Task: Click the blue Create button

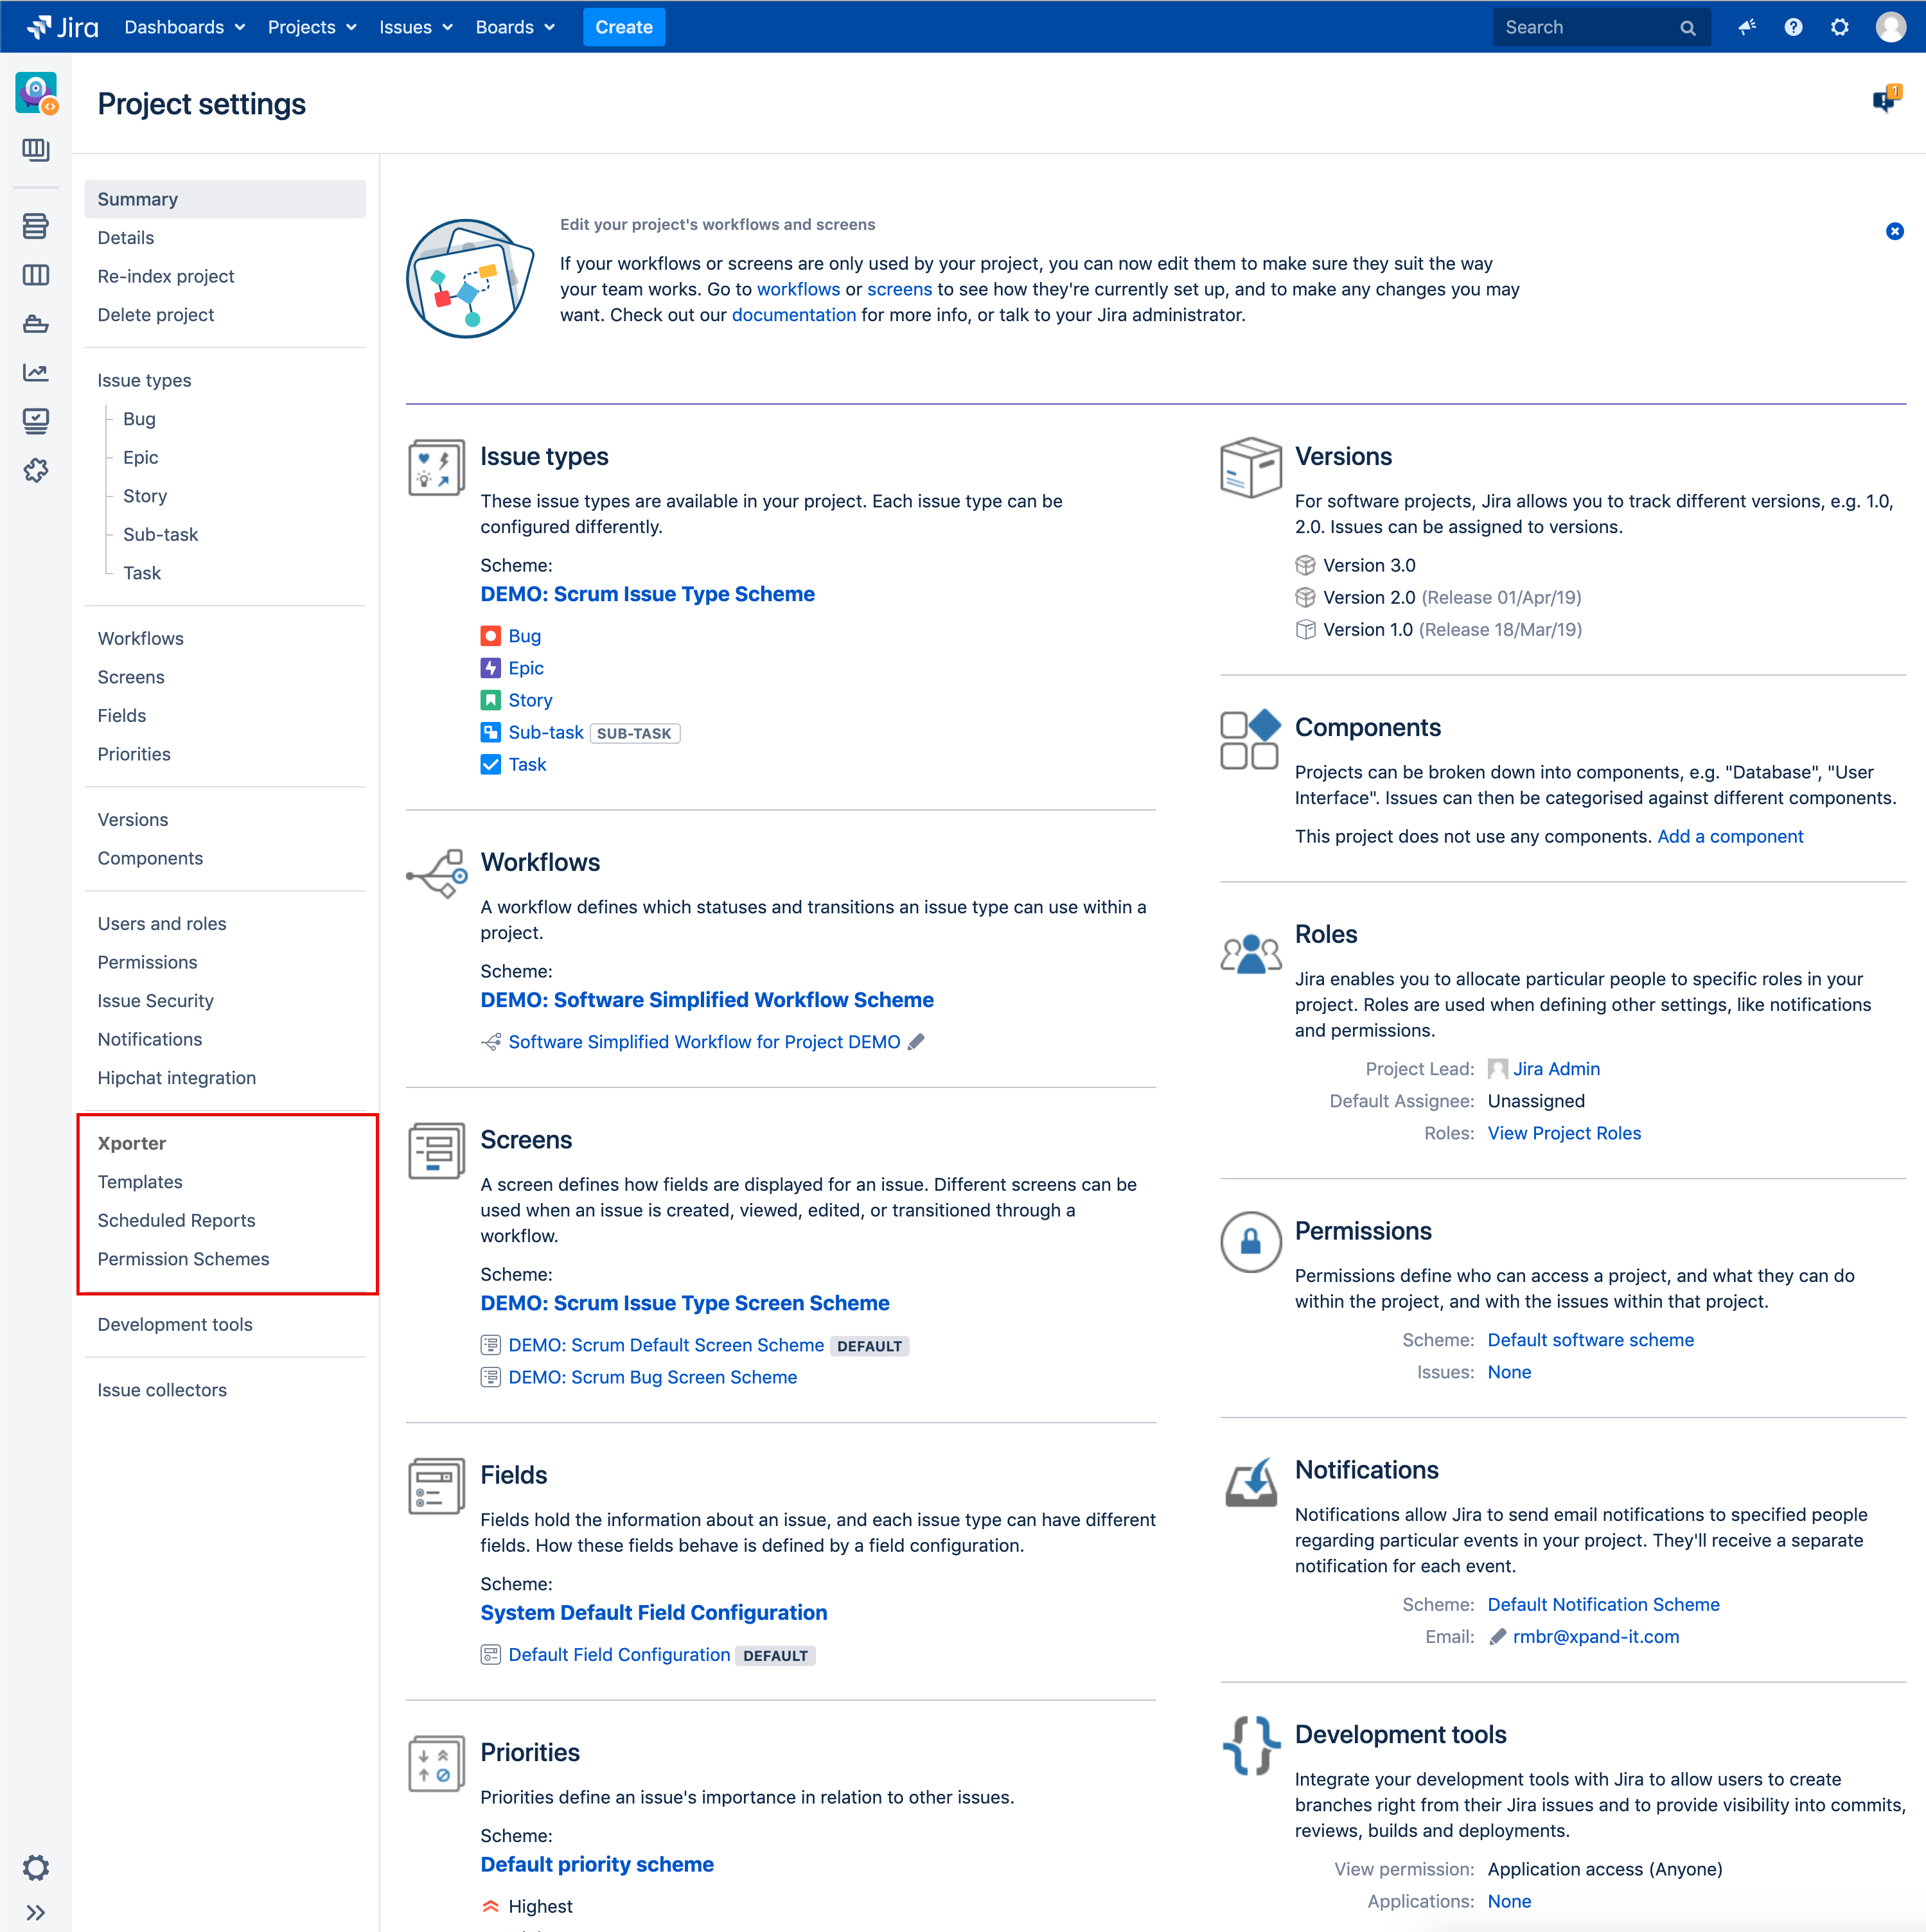Action: (x=624, y=27)
